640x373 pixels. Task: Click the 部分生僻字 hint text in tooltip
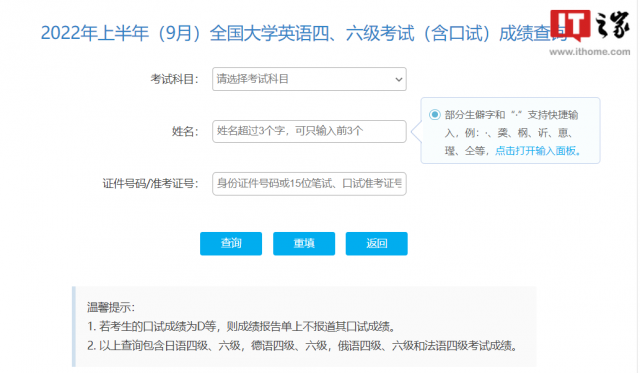click(x=511, y=133)
